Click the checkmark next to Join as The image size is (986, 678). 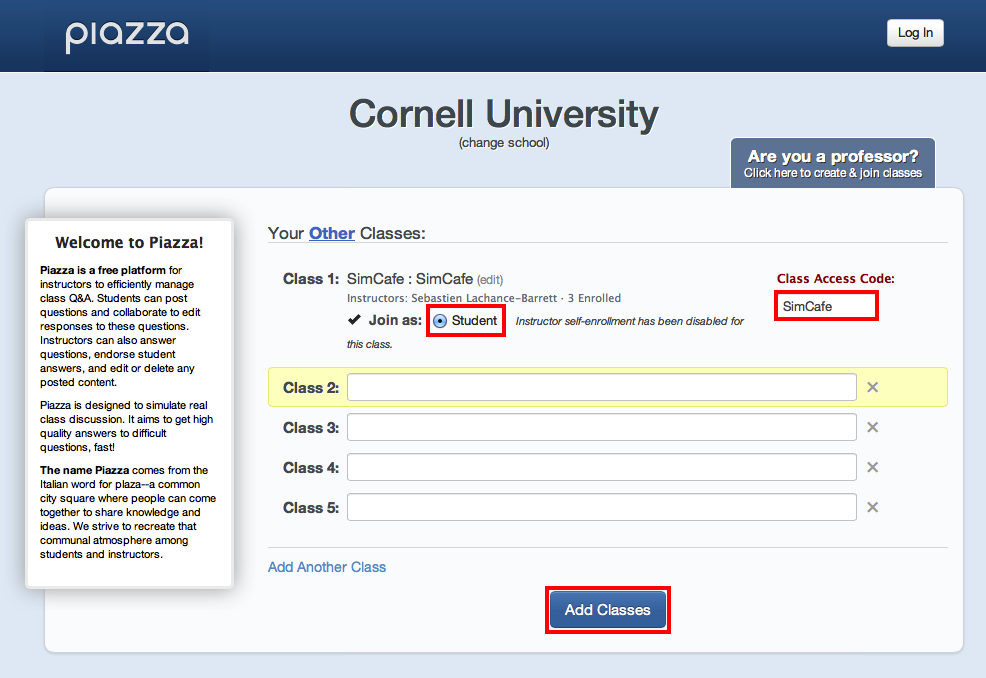click(x=354, y=320)
